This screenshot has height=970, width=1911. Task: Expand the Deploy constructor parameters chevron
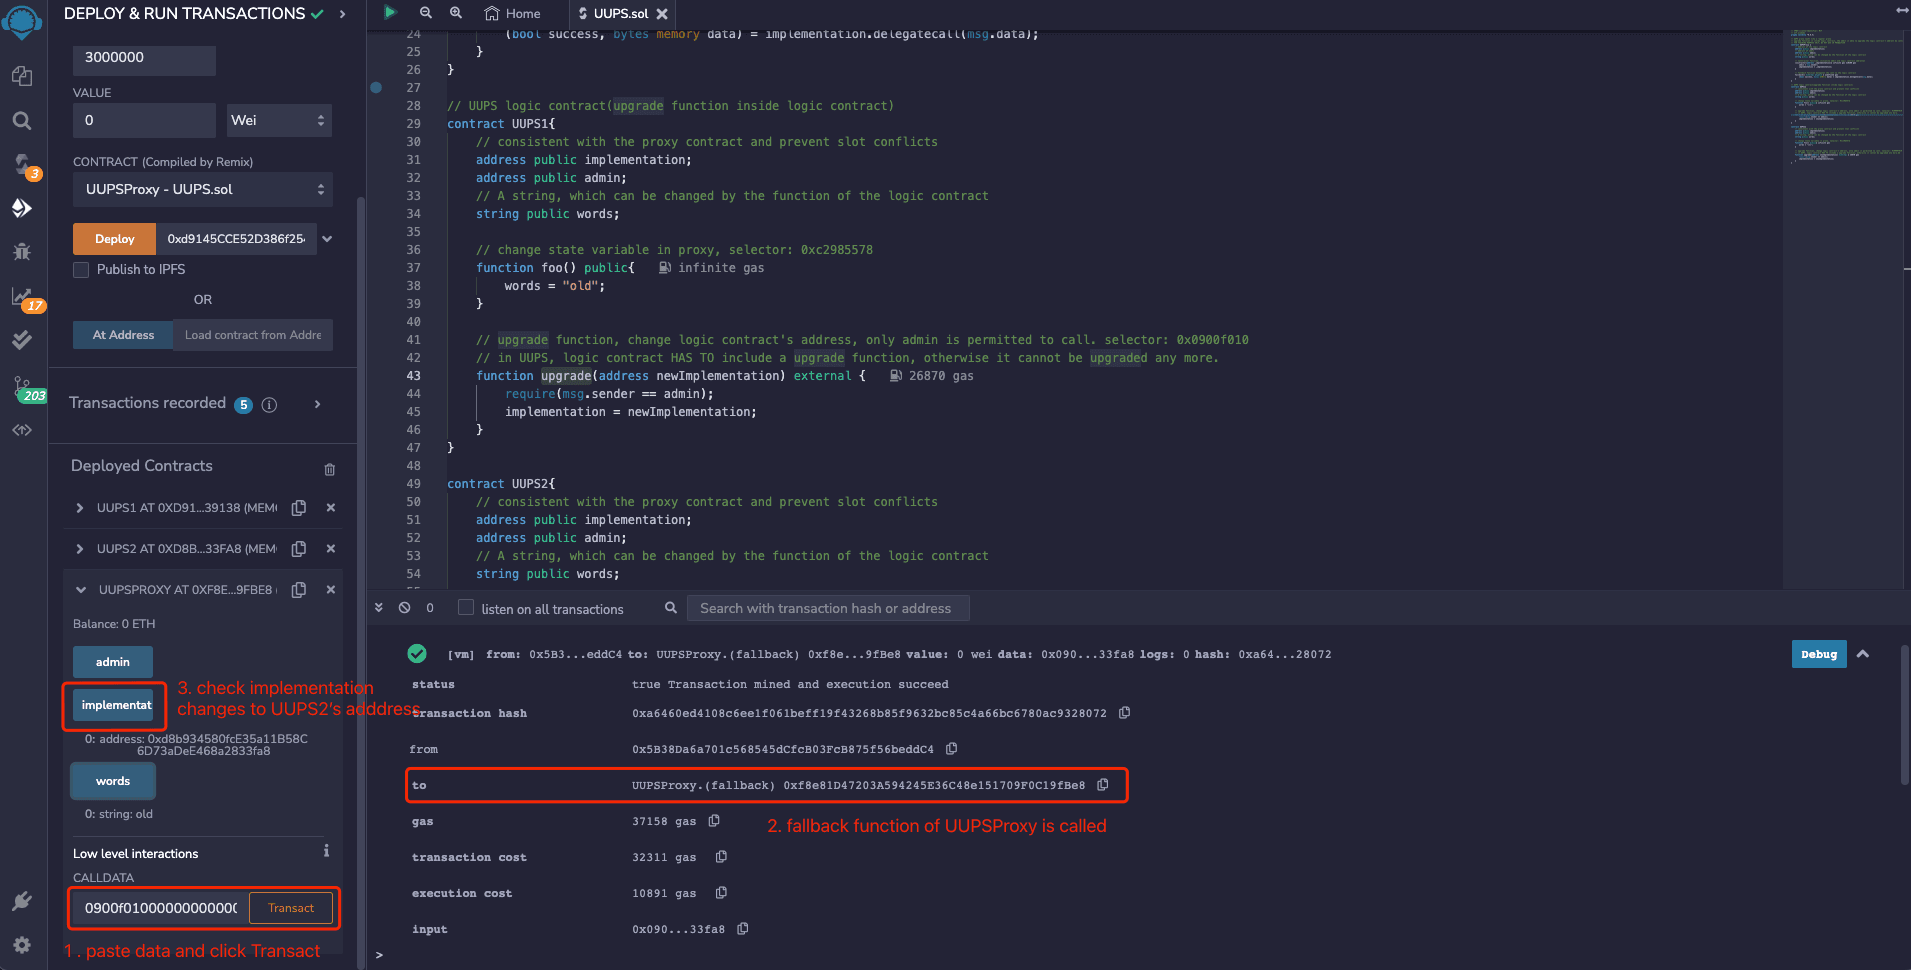[x=327, y=239]
